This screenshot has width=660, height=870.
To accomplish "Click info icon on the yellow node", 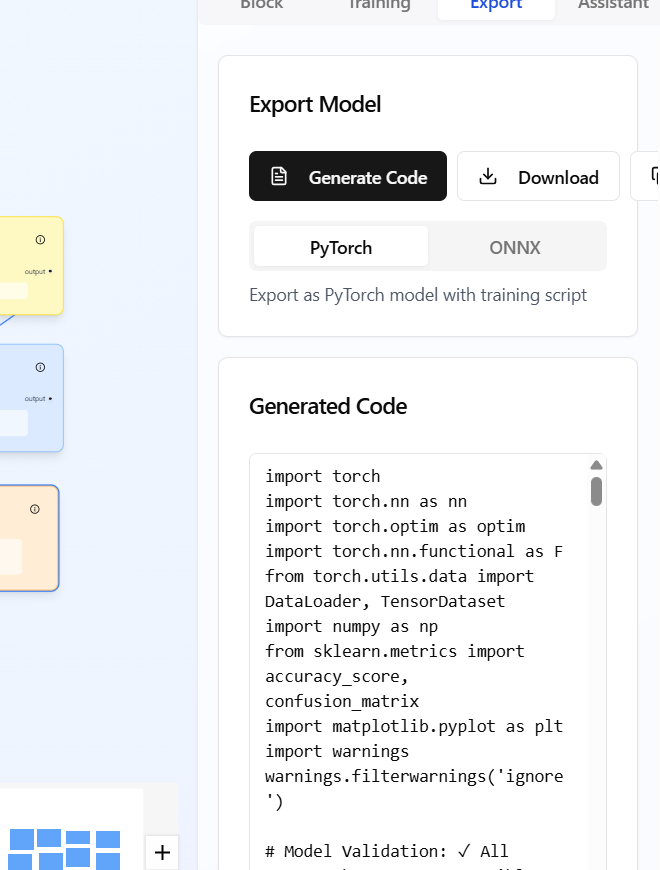I will point(40,240).
